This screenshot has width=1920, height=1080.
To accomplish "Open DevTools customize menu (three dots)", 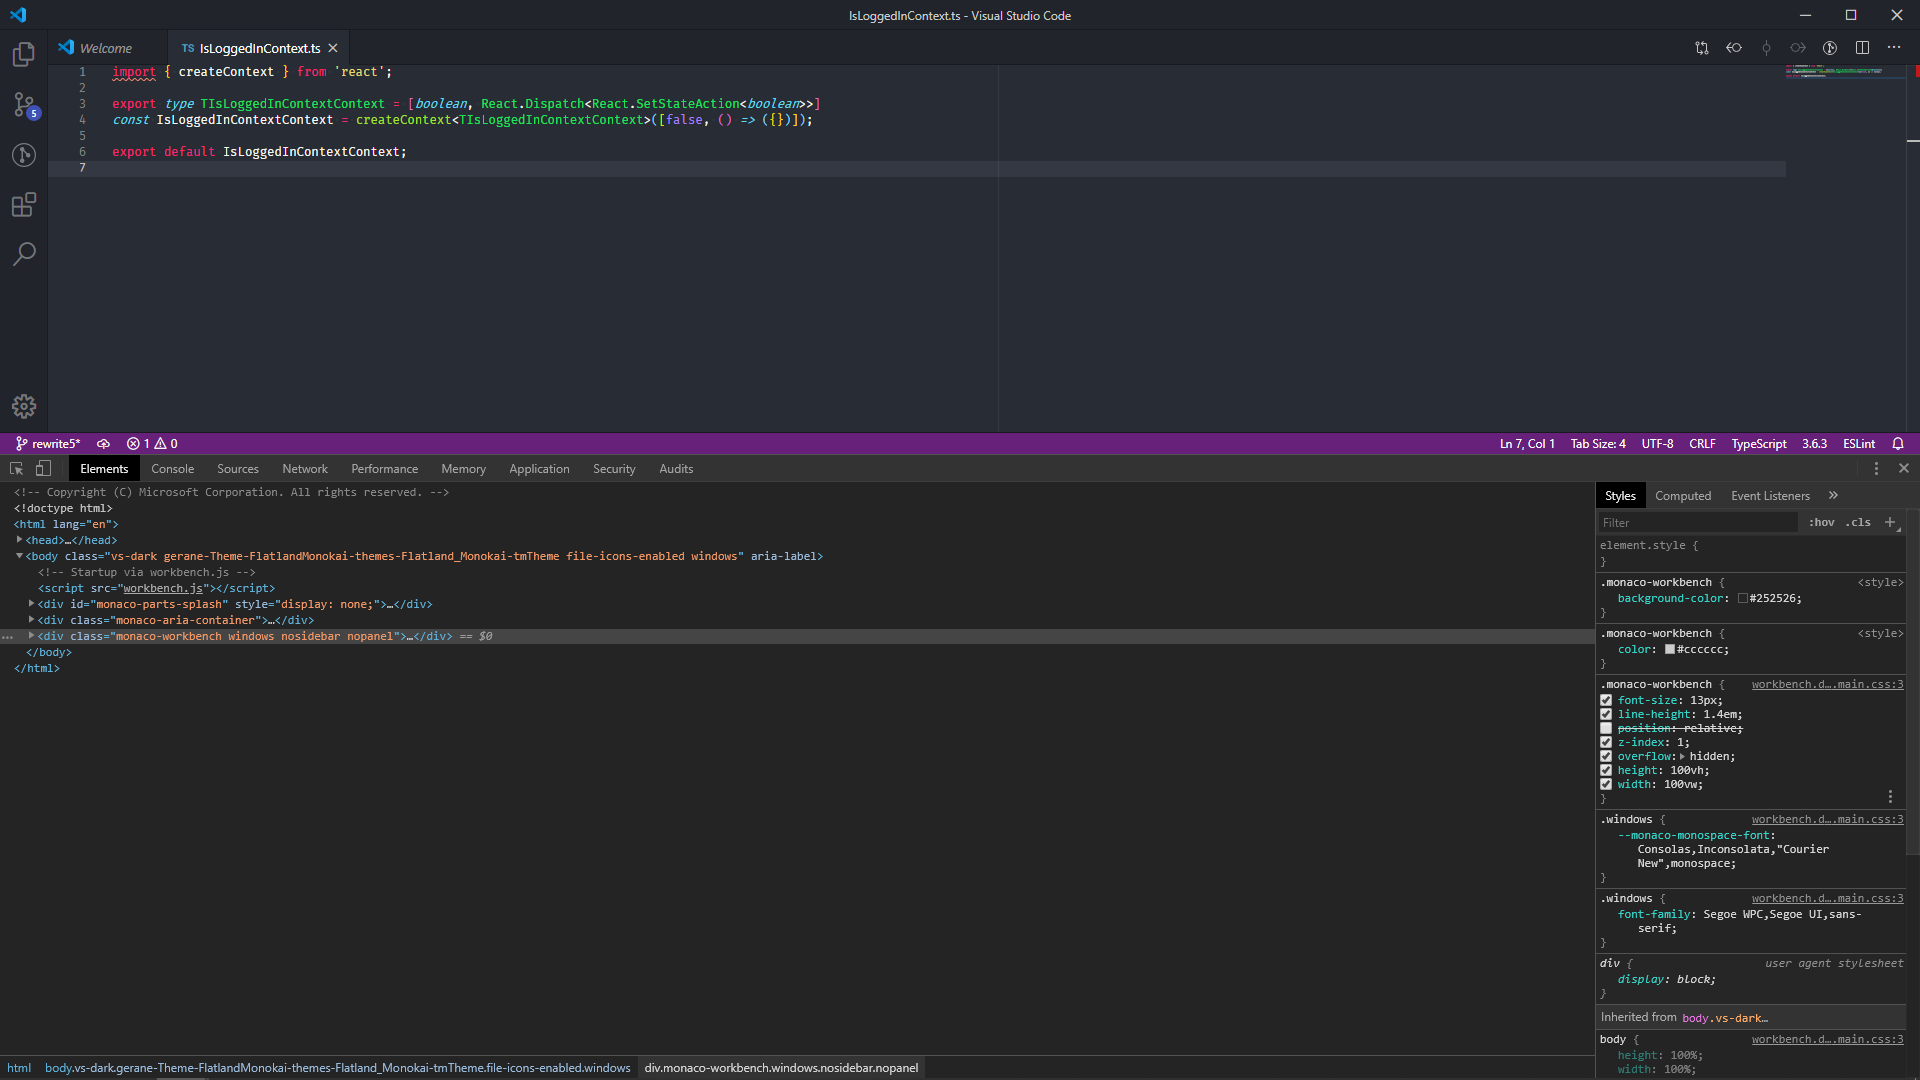I will click(1876, 469).
